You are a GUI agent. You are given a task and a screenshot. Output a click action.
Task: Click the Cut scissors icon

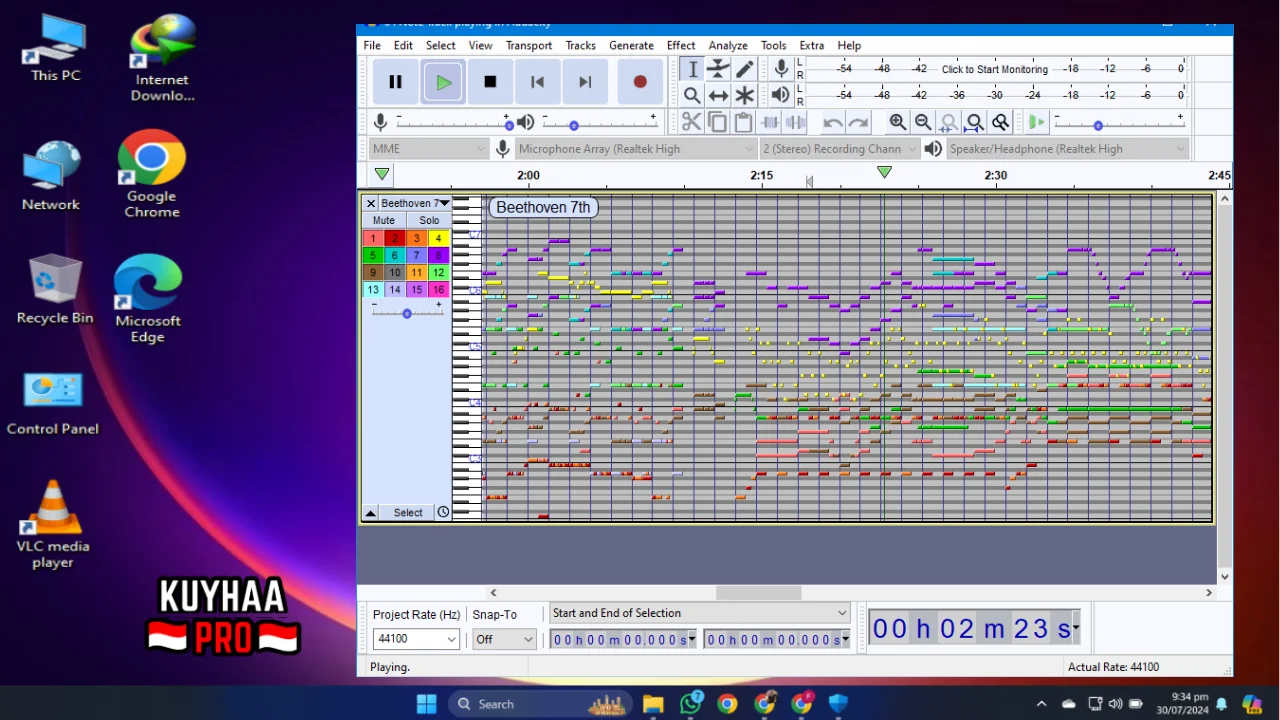pos(691,122)
